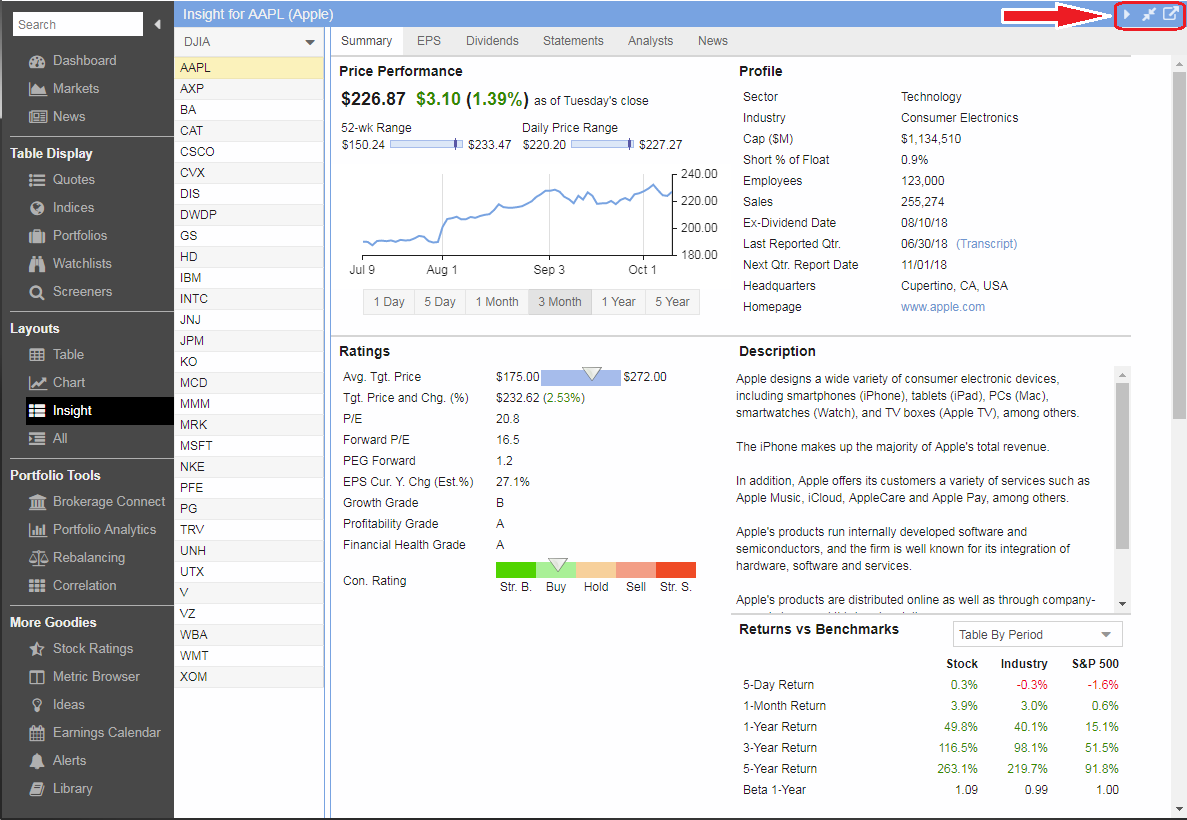Click the average target price slider marker
The height and width of the screenshot is (820, 1187).
pos(591,374)
